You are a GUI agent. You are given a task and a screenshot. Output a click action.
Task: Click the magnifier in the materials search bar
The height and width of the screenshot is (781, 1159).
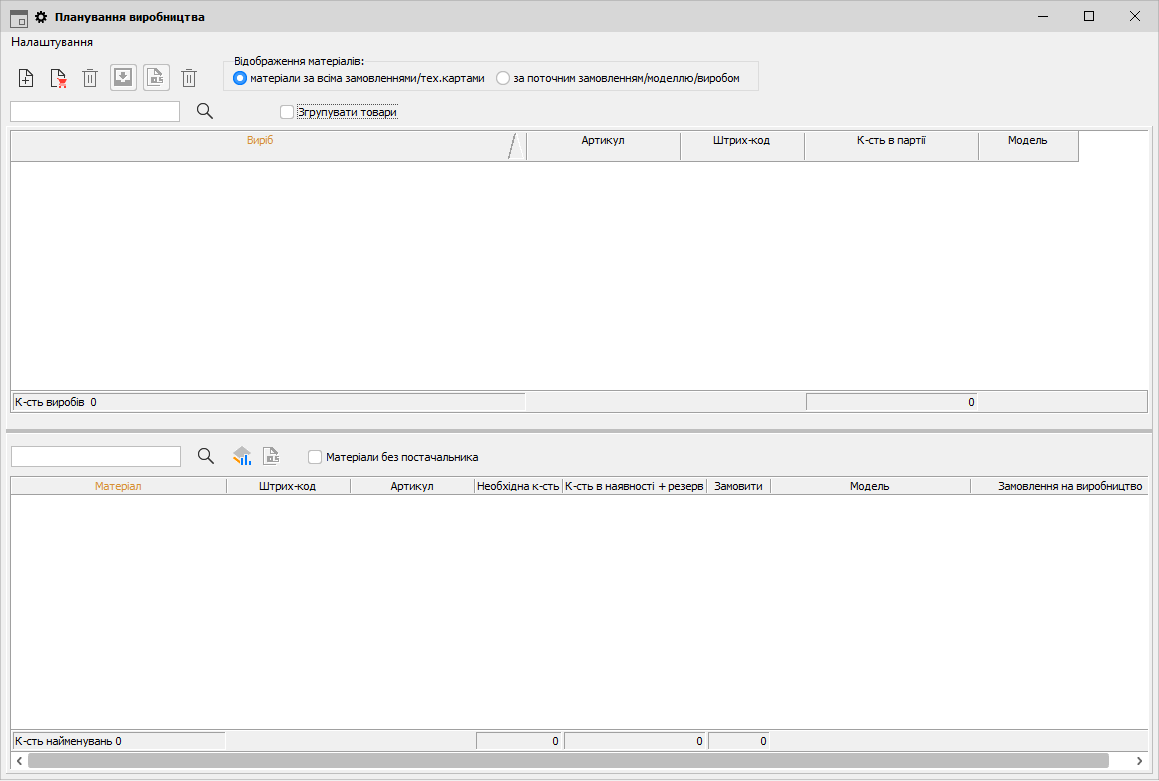click(x=206, y=456)
